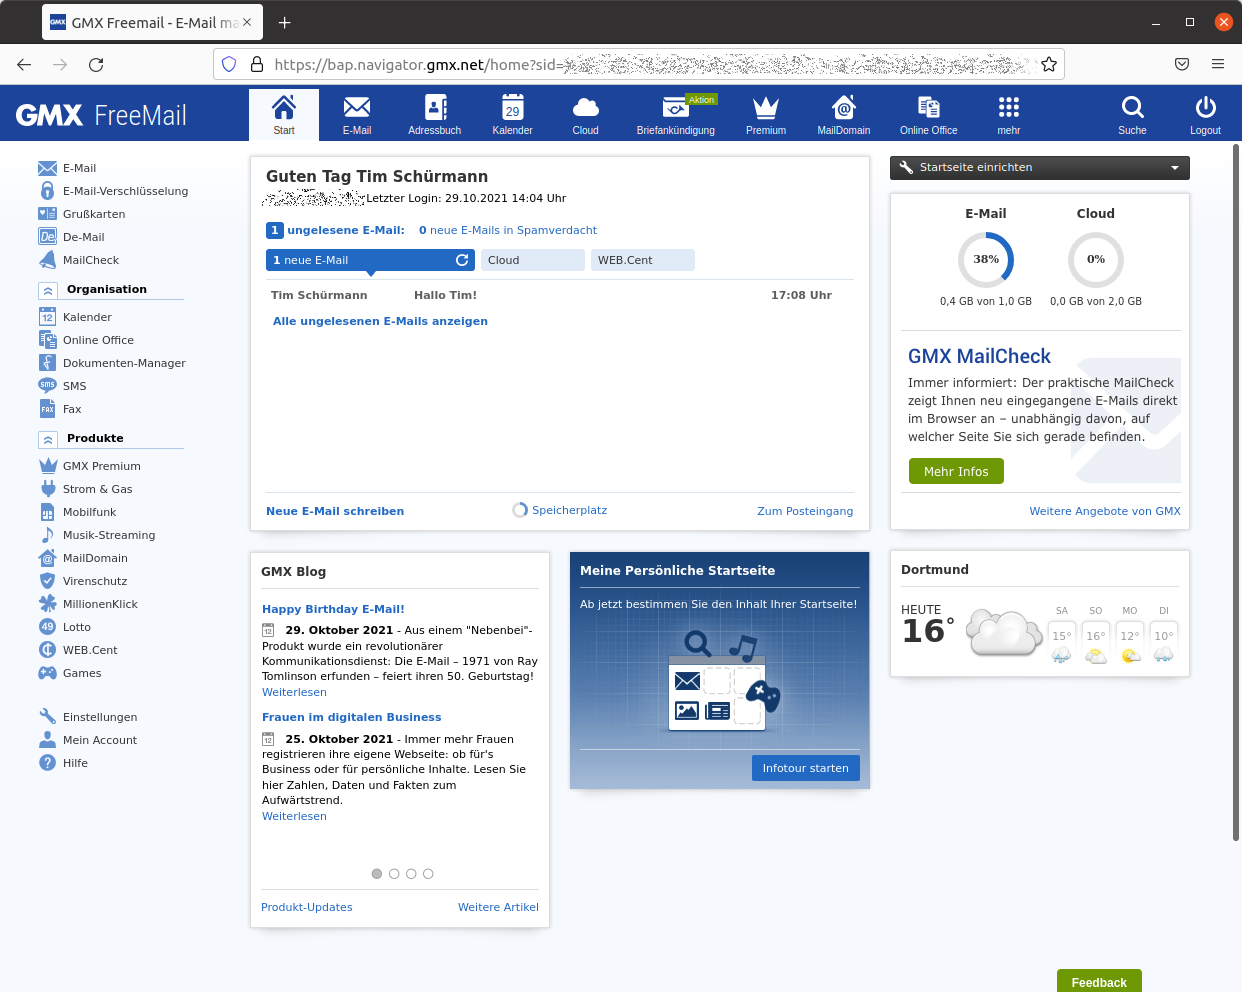Image resolution: width=1242 pixels, height=992 pixels.
Task: Open the Cloud icon in top navigation
Action: 586,107
